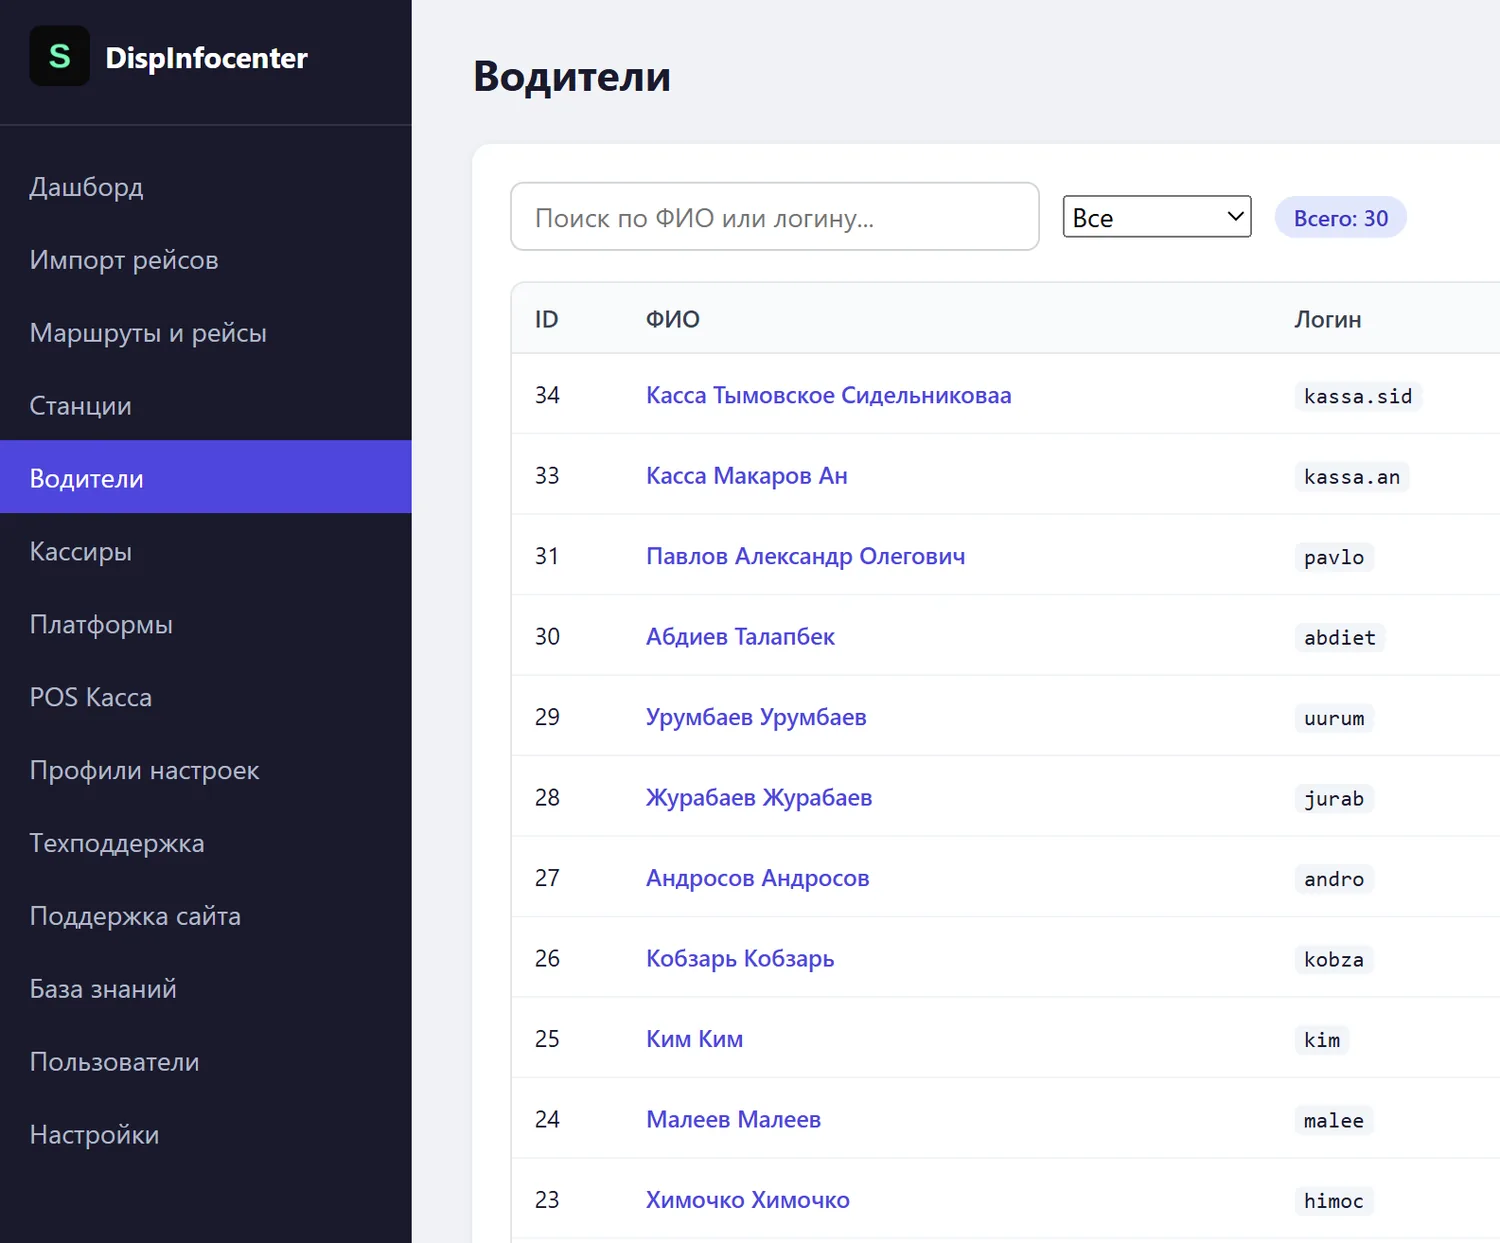
Task: Click ID cell 34
Action: tap(547, 396)
